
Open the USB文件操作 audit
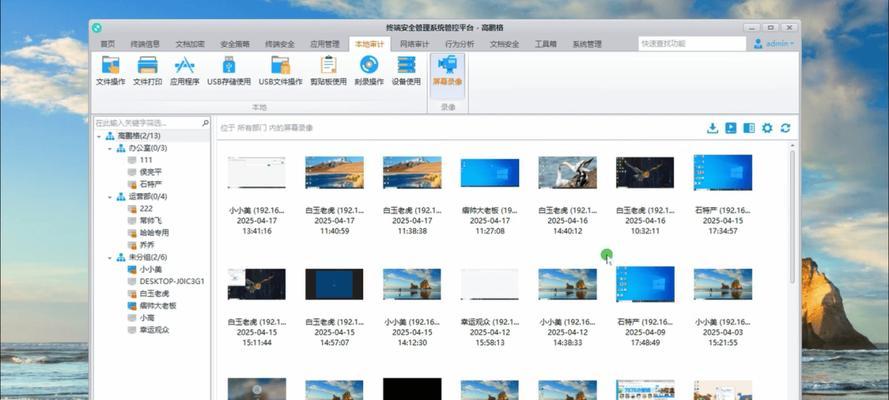281,71
